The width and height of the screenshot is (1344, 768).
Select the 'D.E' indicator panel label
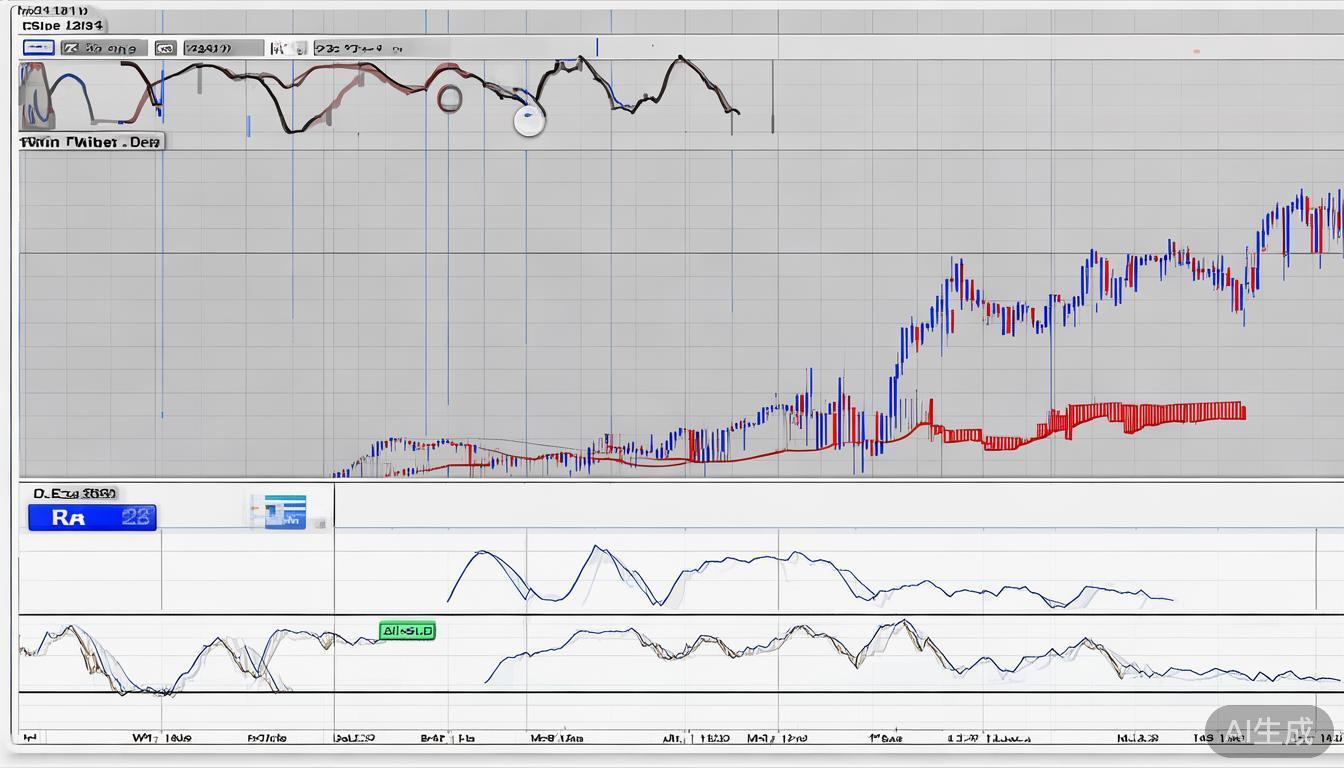(x=75, y=493)
